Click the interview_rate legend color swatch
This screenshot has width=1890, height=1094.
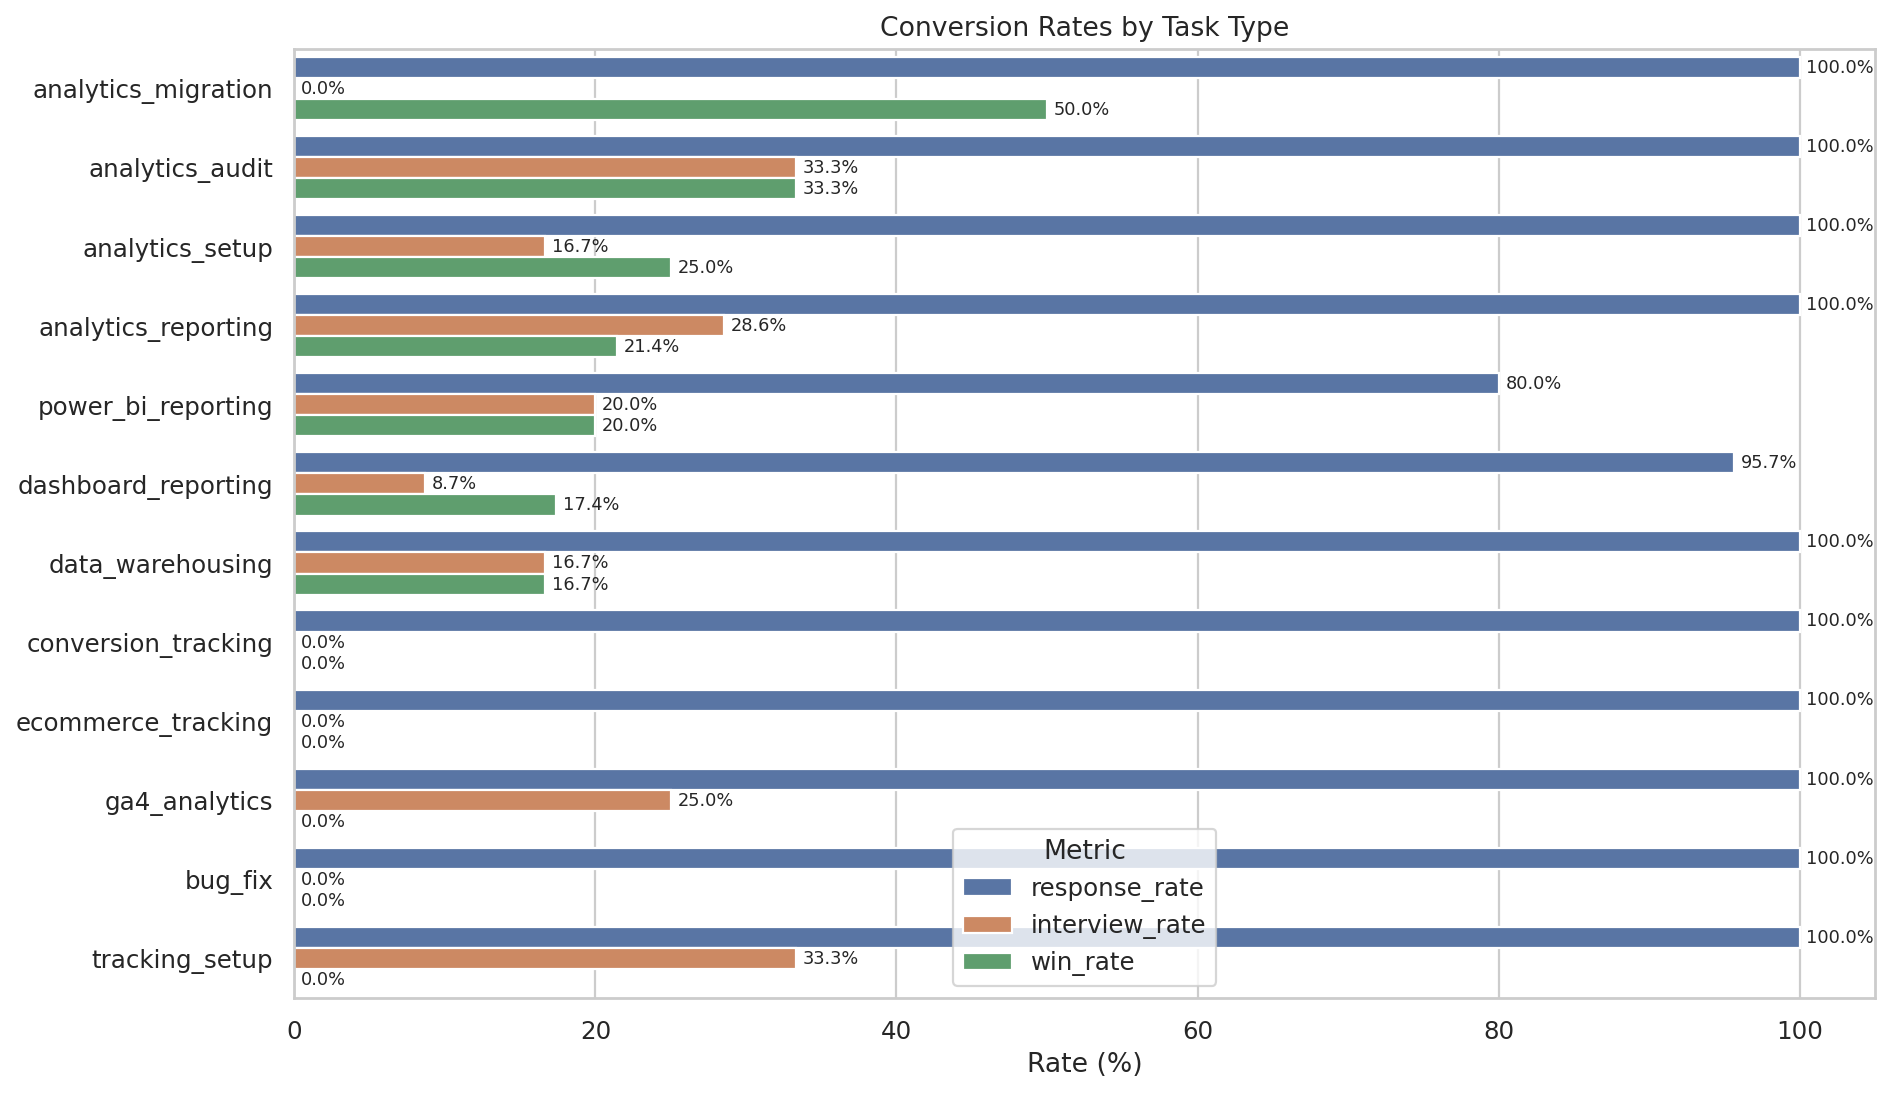pyautogui.click(x=987, y=924)
